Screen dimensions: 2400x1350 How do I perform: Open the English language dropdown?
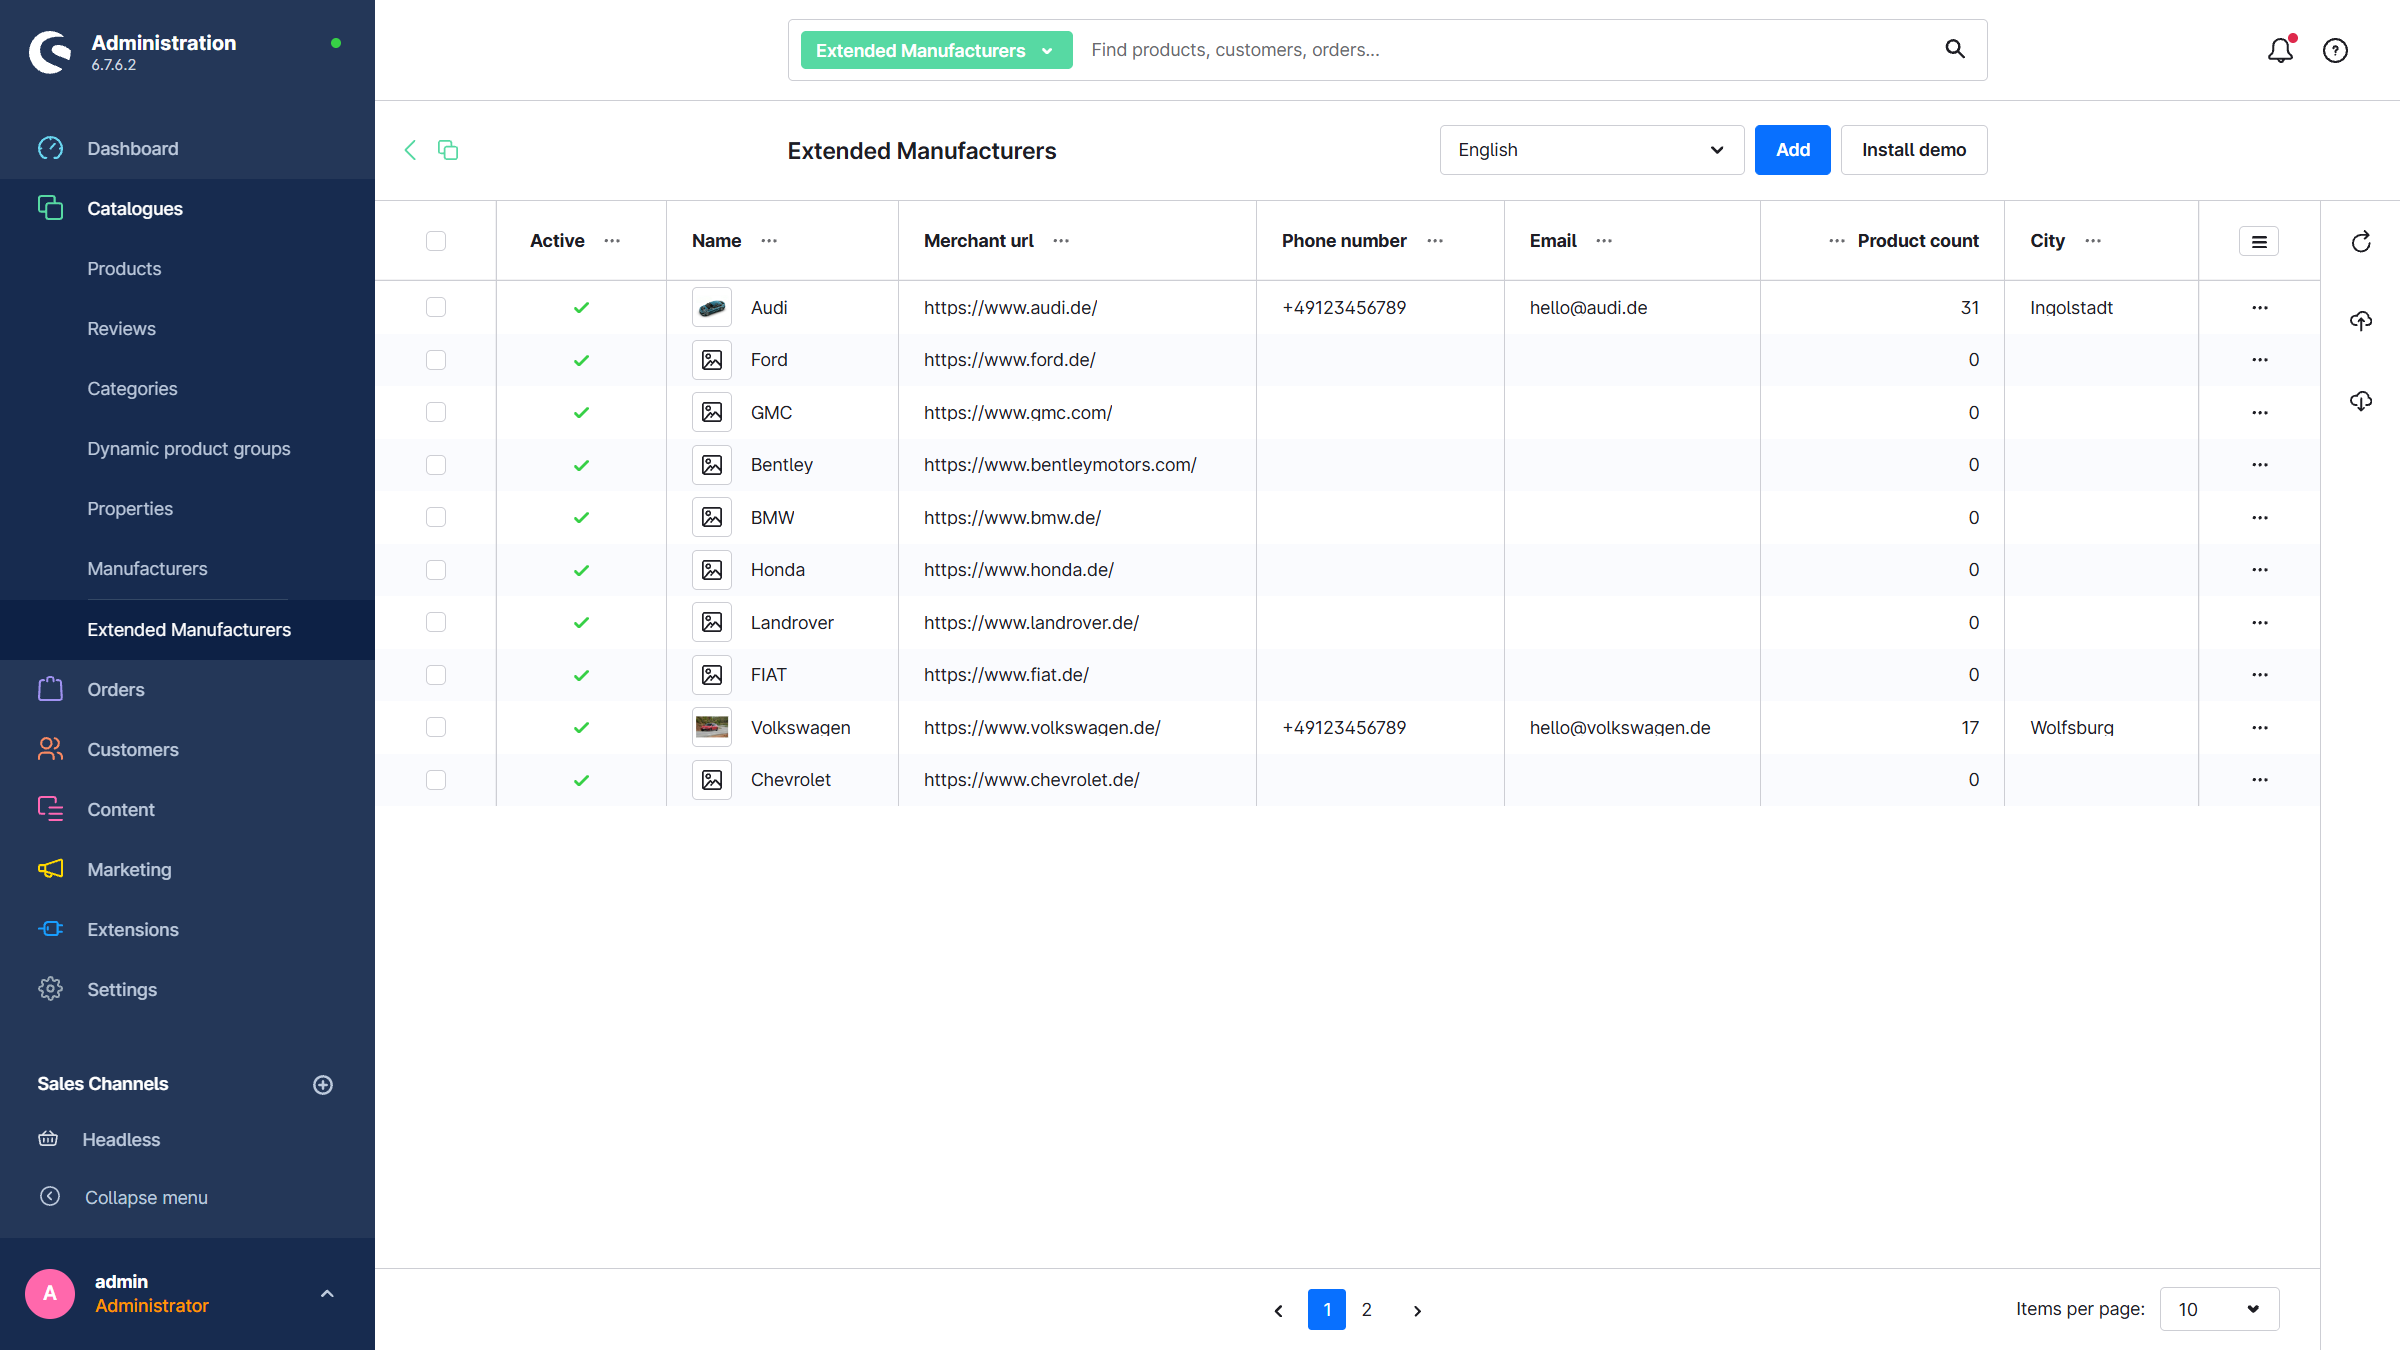point(1591,150)
